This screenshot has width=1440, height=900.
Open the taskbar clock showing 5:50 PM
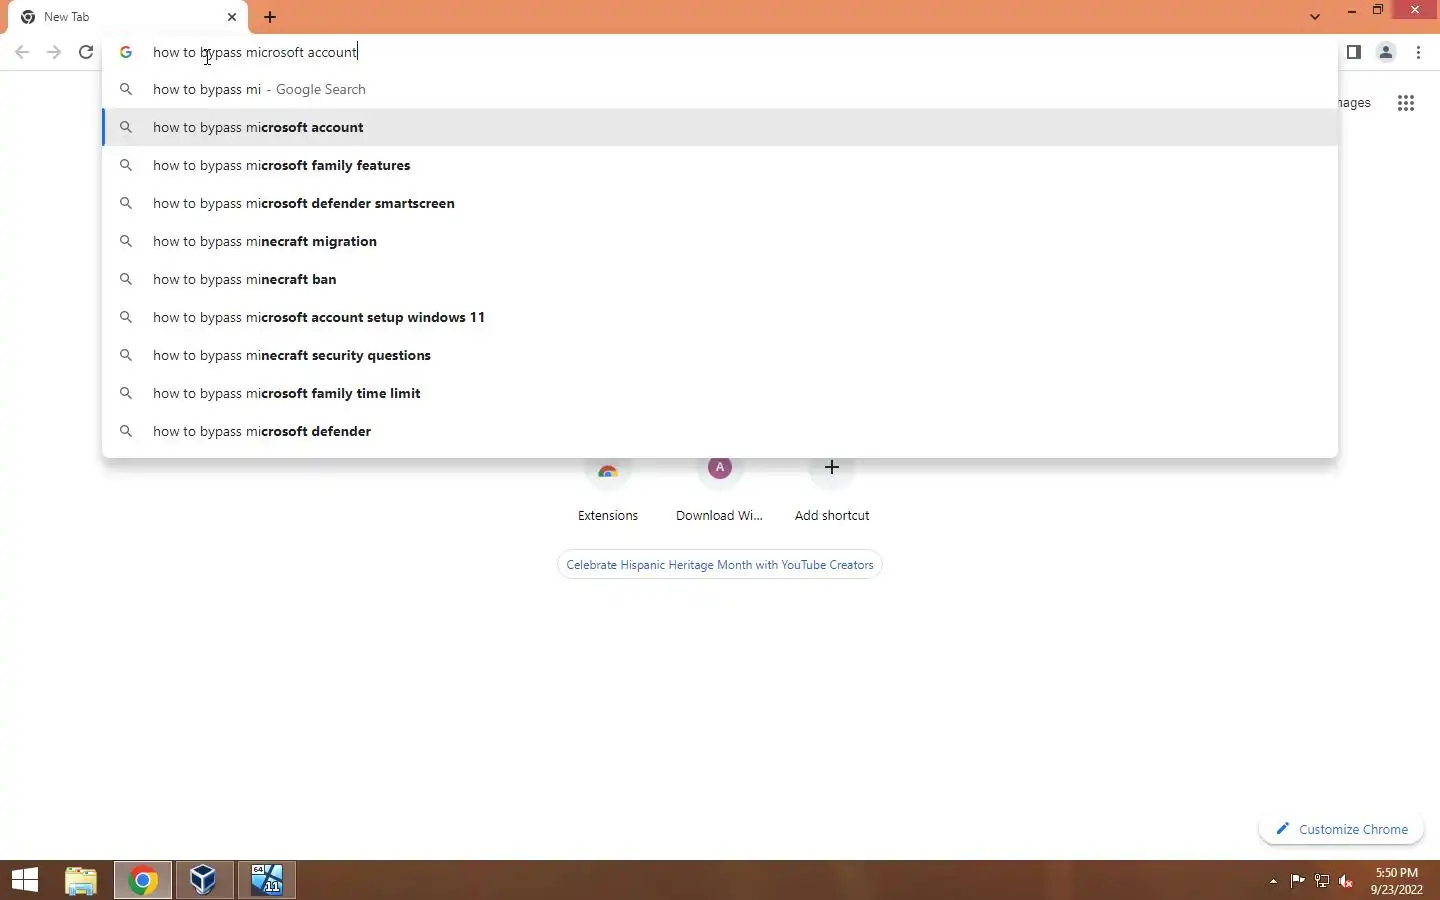coord(1397,881)
